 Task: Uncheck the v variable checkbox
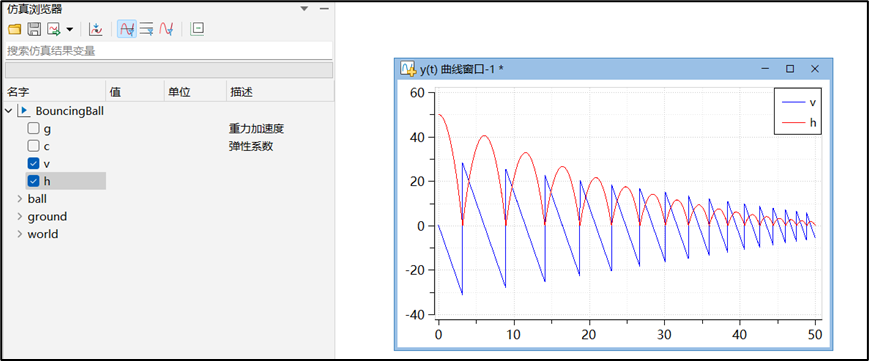tap(33, 164)
